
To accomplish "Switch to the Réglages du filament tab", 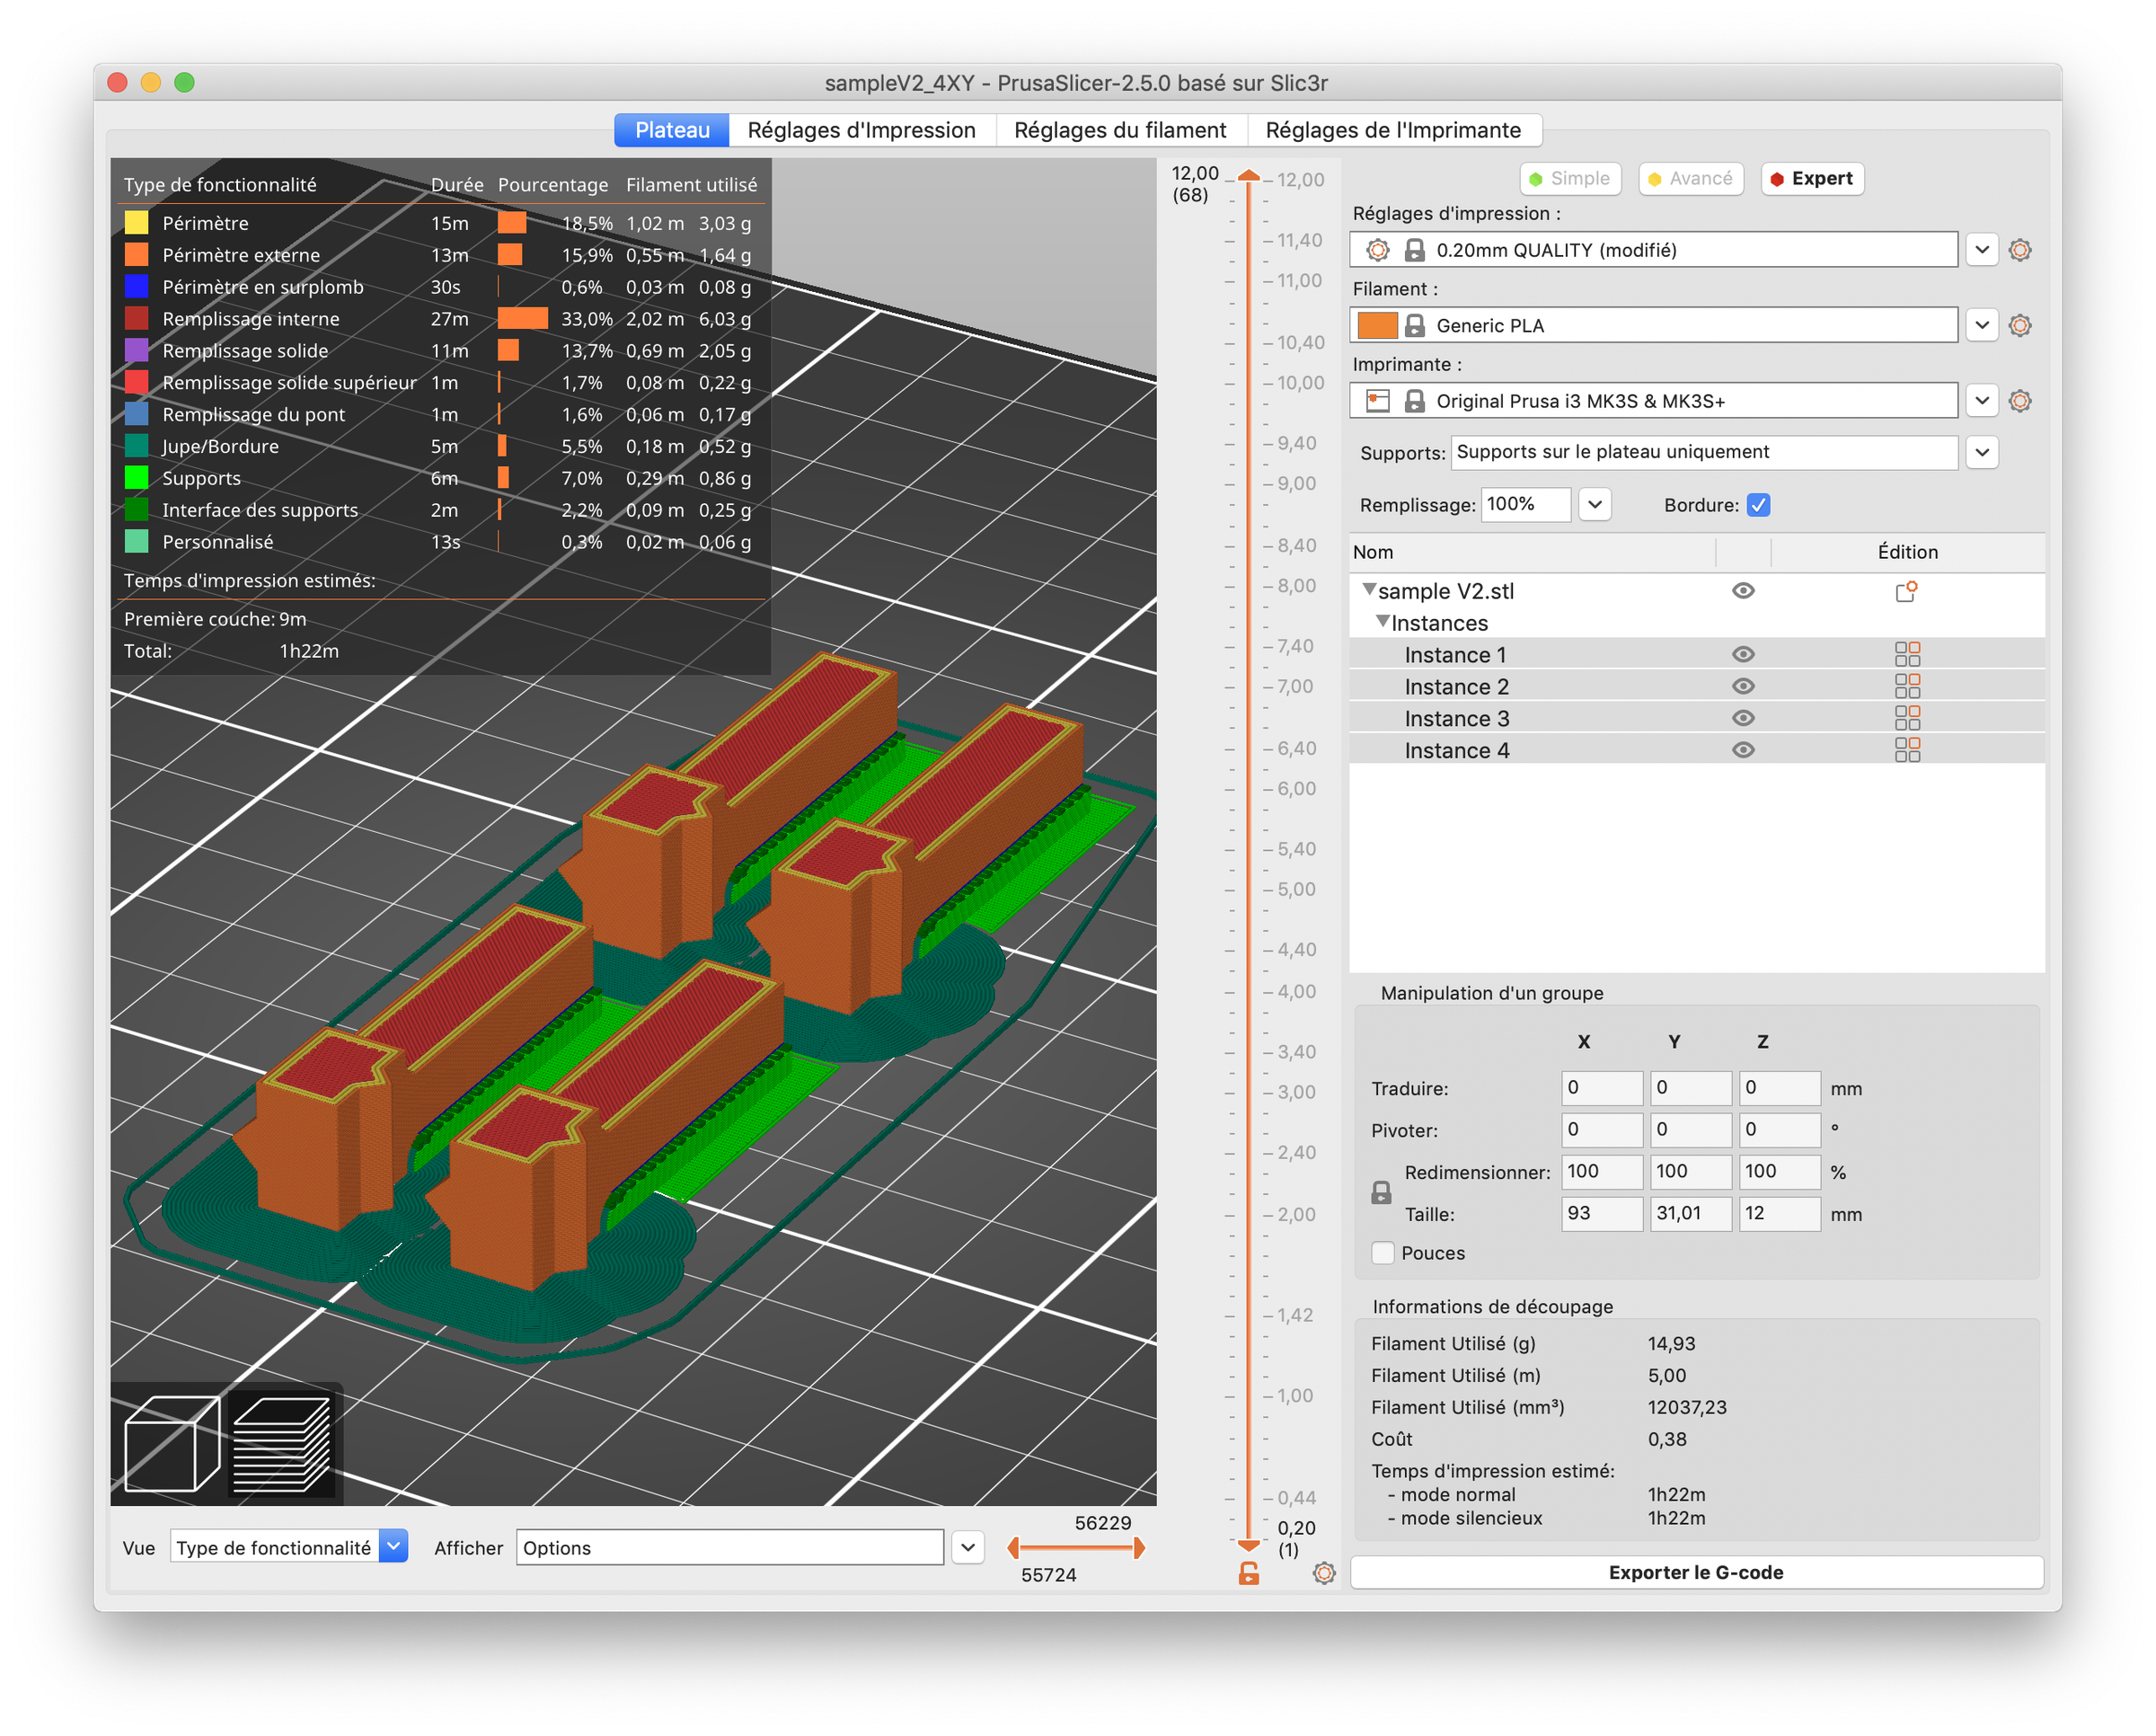I will click(1120, 129).
